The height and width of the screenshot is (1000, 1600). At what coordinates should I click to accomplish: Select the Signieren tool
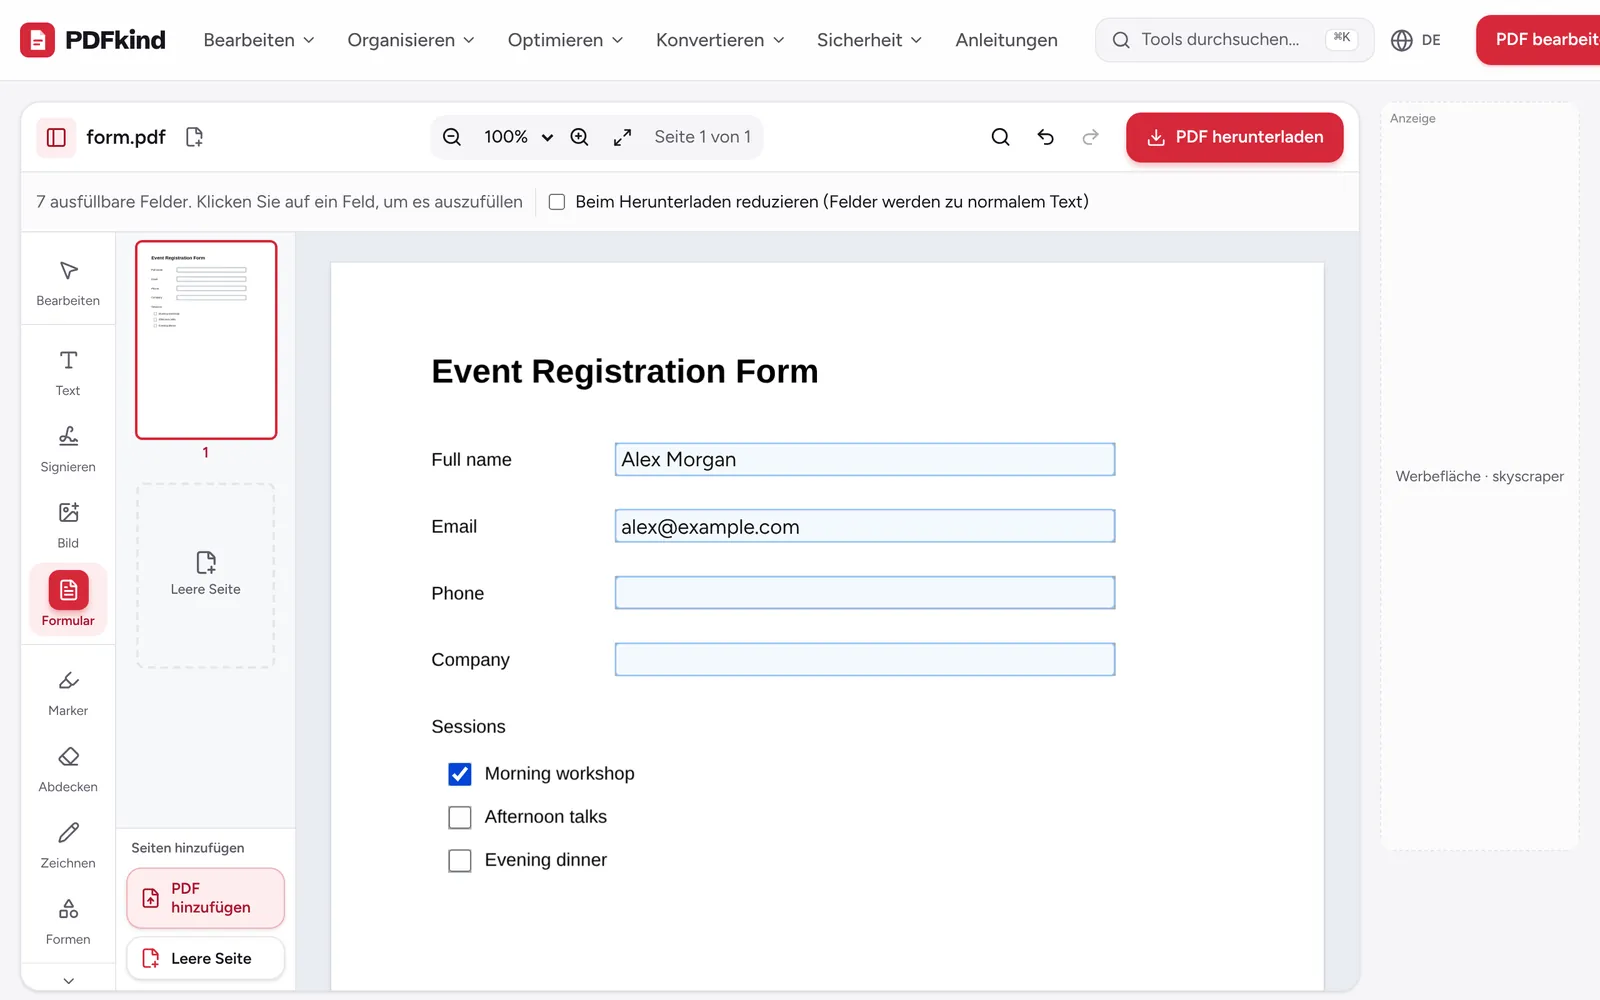point(68,449)
